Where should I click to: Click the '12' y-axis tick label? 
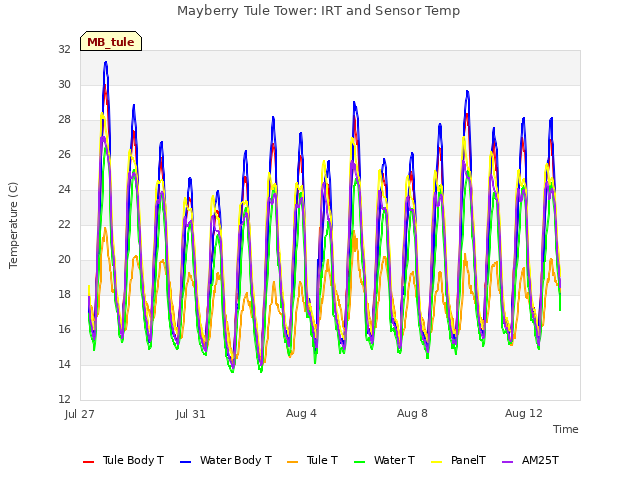point(64,399)
